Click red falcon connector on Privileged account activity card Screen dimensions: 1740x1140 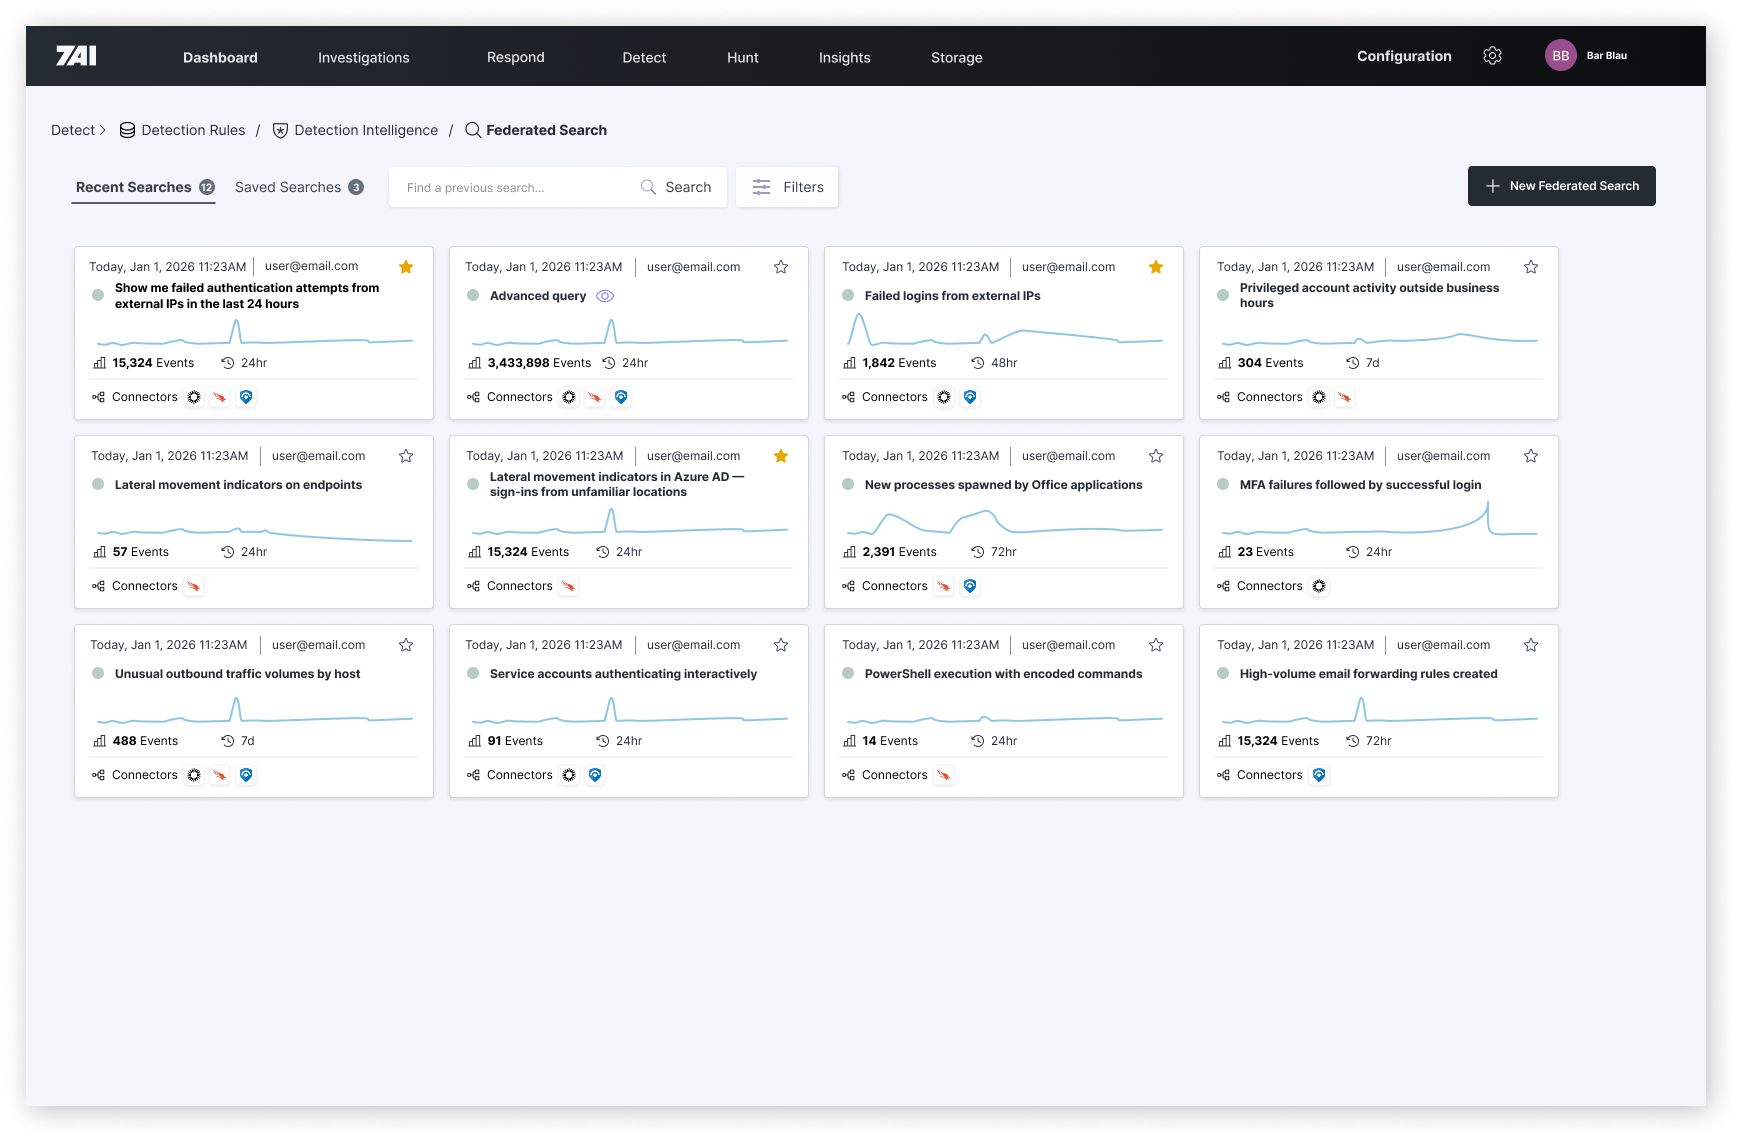pos(1345,397)
